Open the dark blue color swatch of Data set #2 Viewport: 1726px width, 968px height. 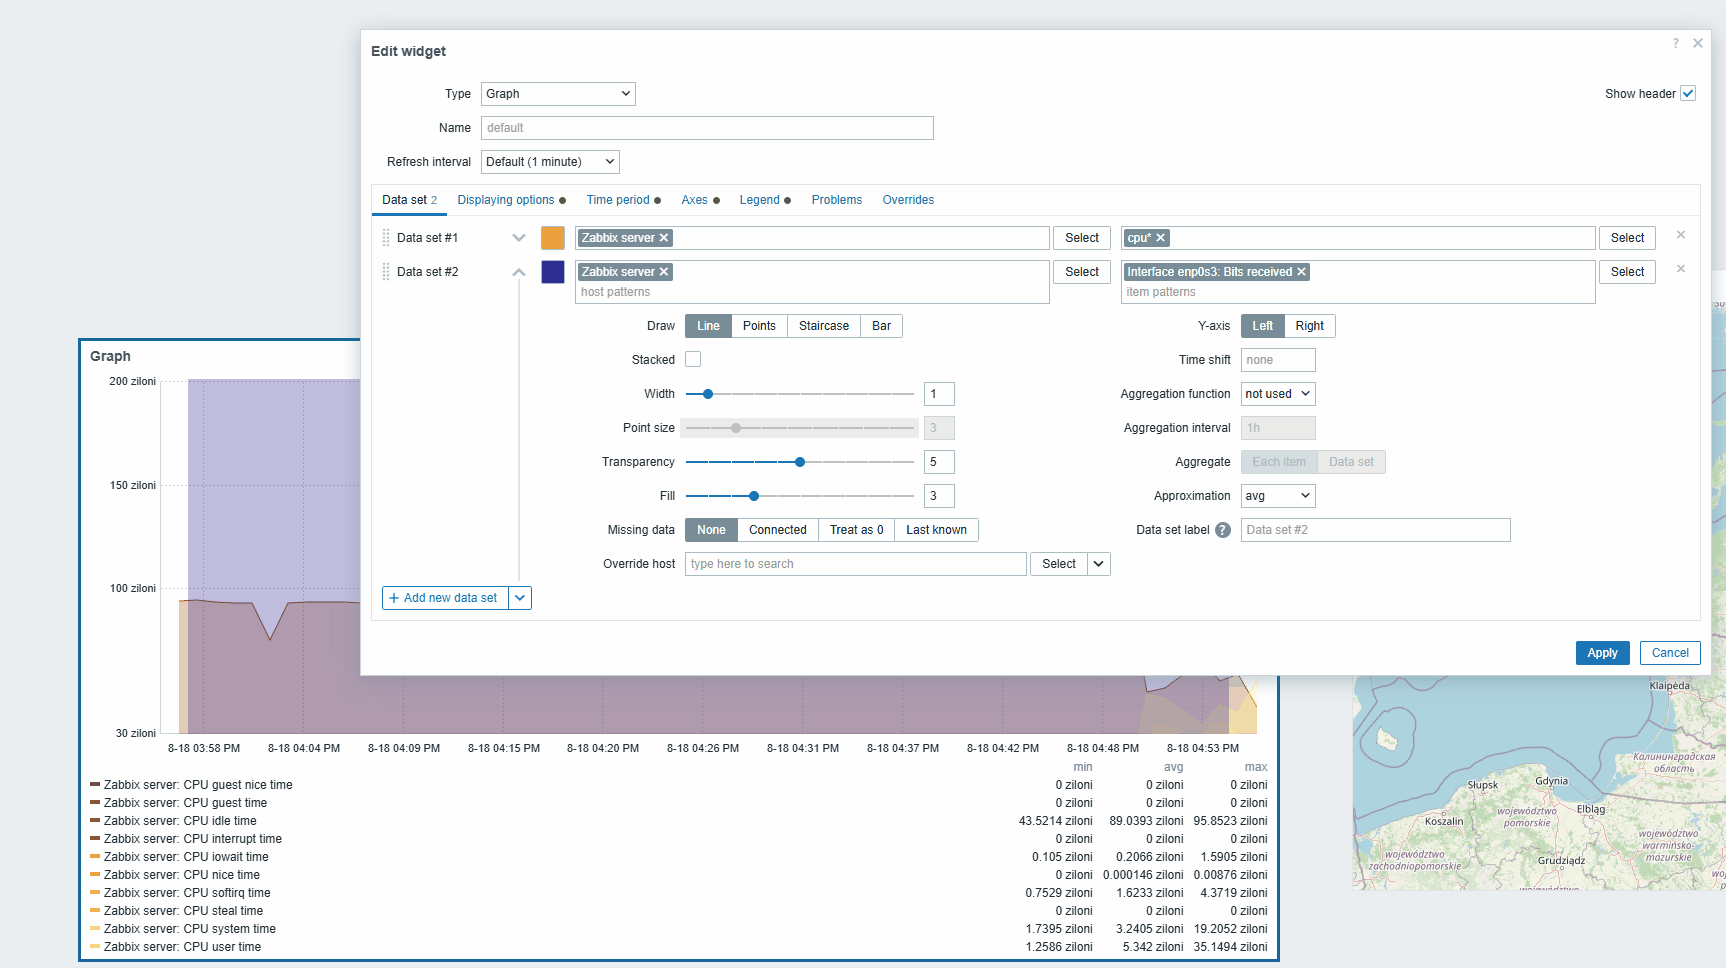(x=553, y=272)
